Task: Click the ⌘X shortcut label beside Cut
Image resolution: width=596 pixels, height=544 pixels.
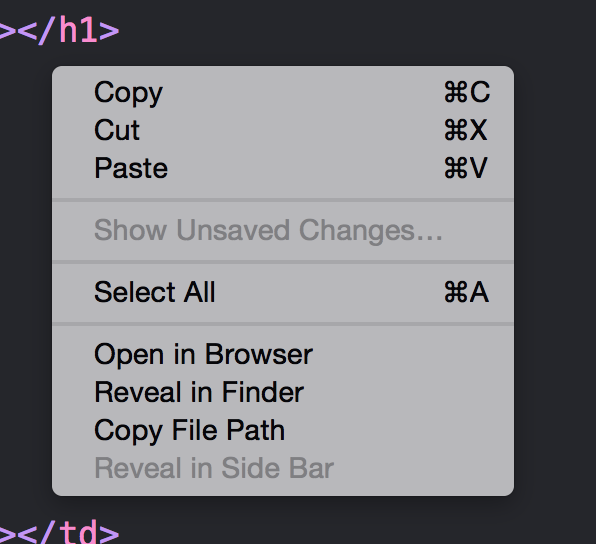Action: click(x=466, y=130)
